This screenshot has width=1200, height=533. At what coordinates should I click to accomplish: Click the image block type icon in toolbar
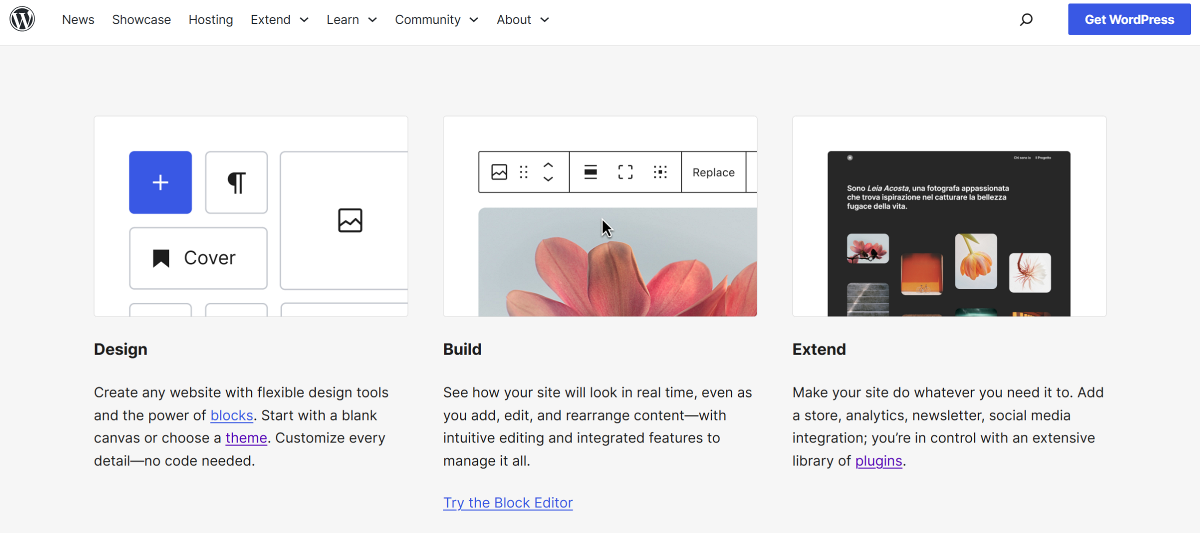(499, 172)
